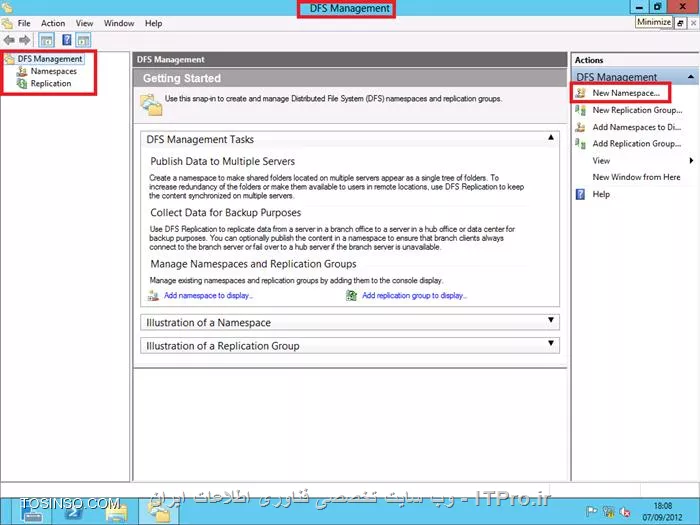Image resolution: width=700 pixels, height=525 pixels.
Task: Open the View menu in the menu bar
Action: click(x=84, y=23)
